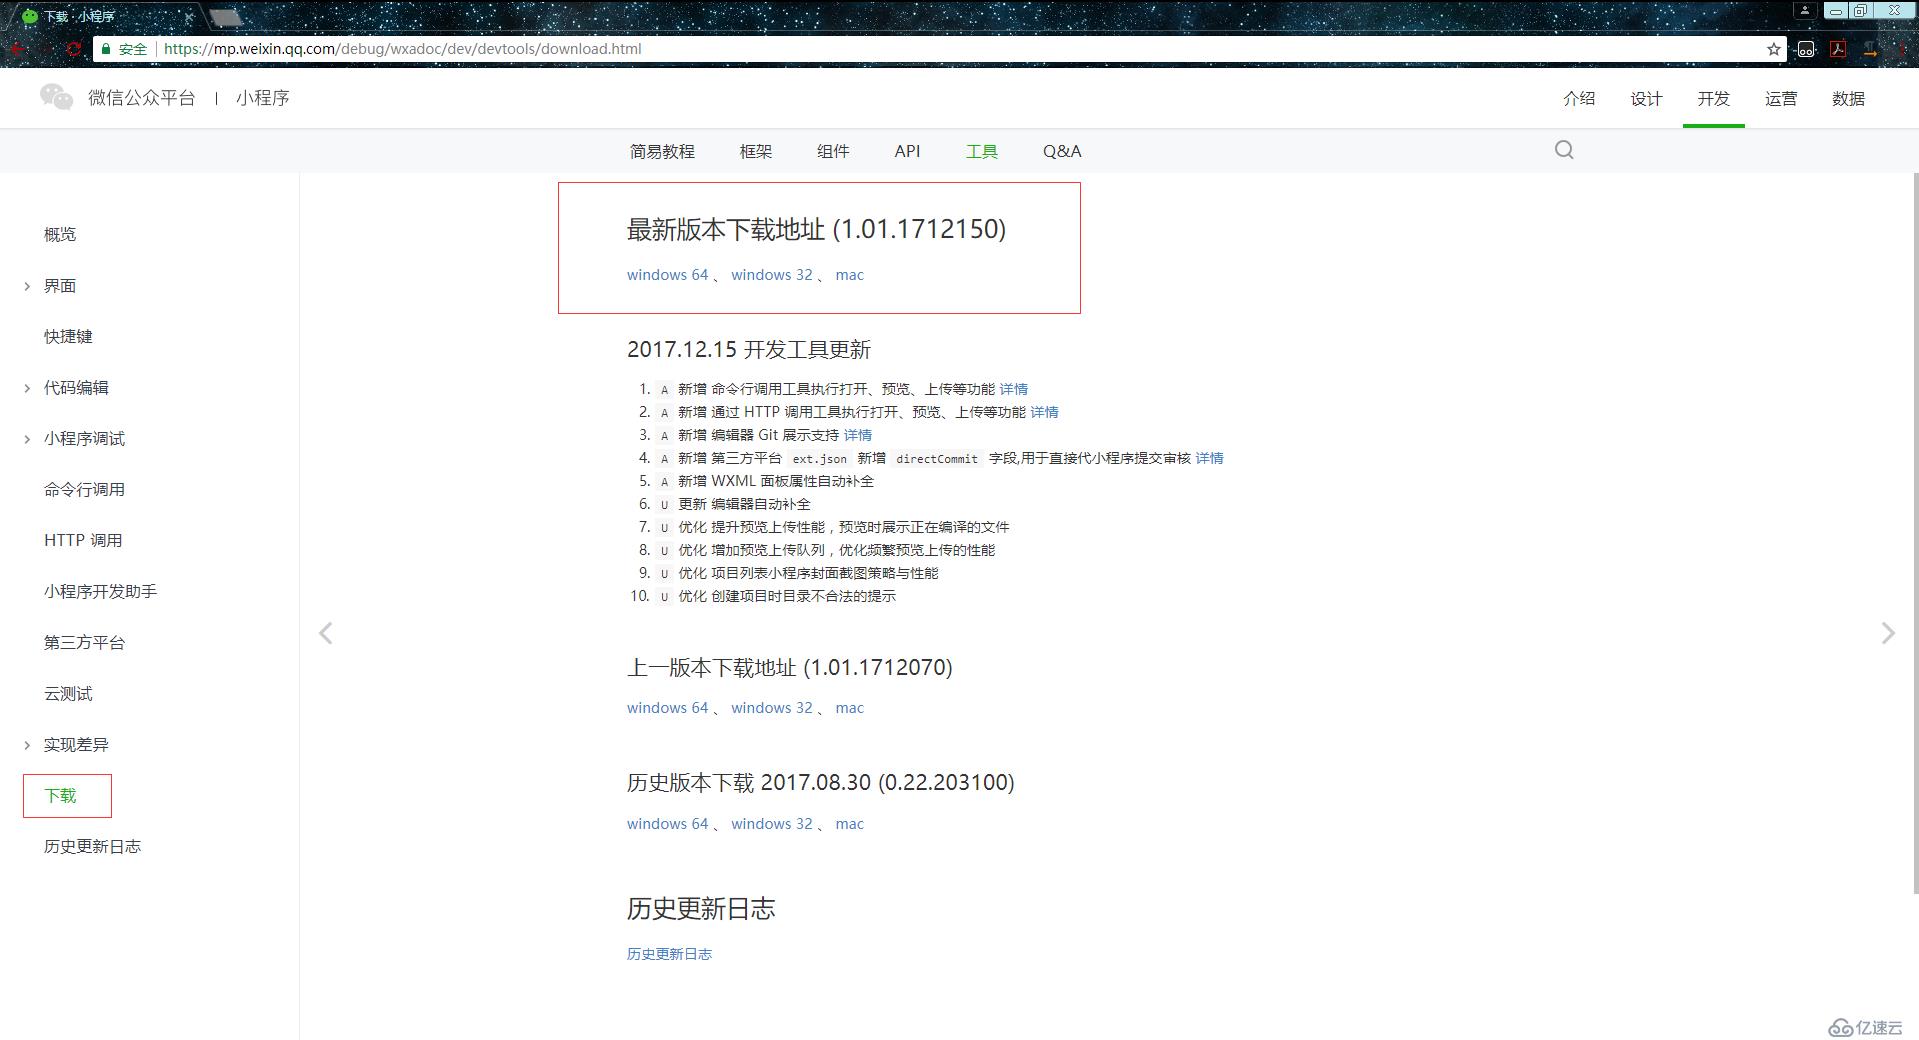This screenshot has width=1919, height=1040.
Task: Open the 小程序开发助手 sidebar item
Action: (x=100, y=591)
